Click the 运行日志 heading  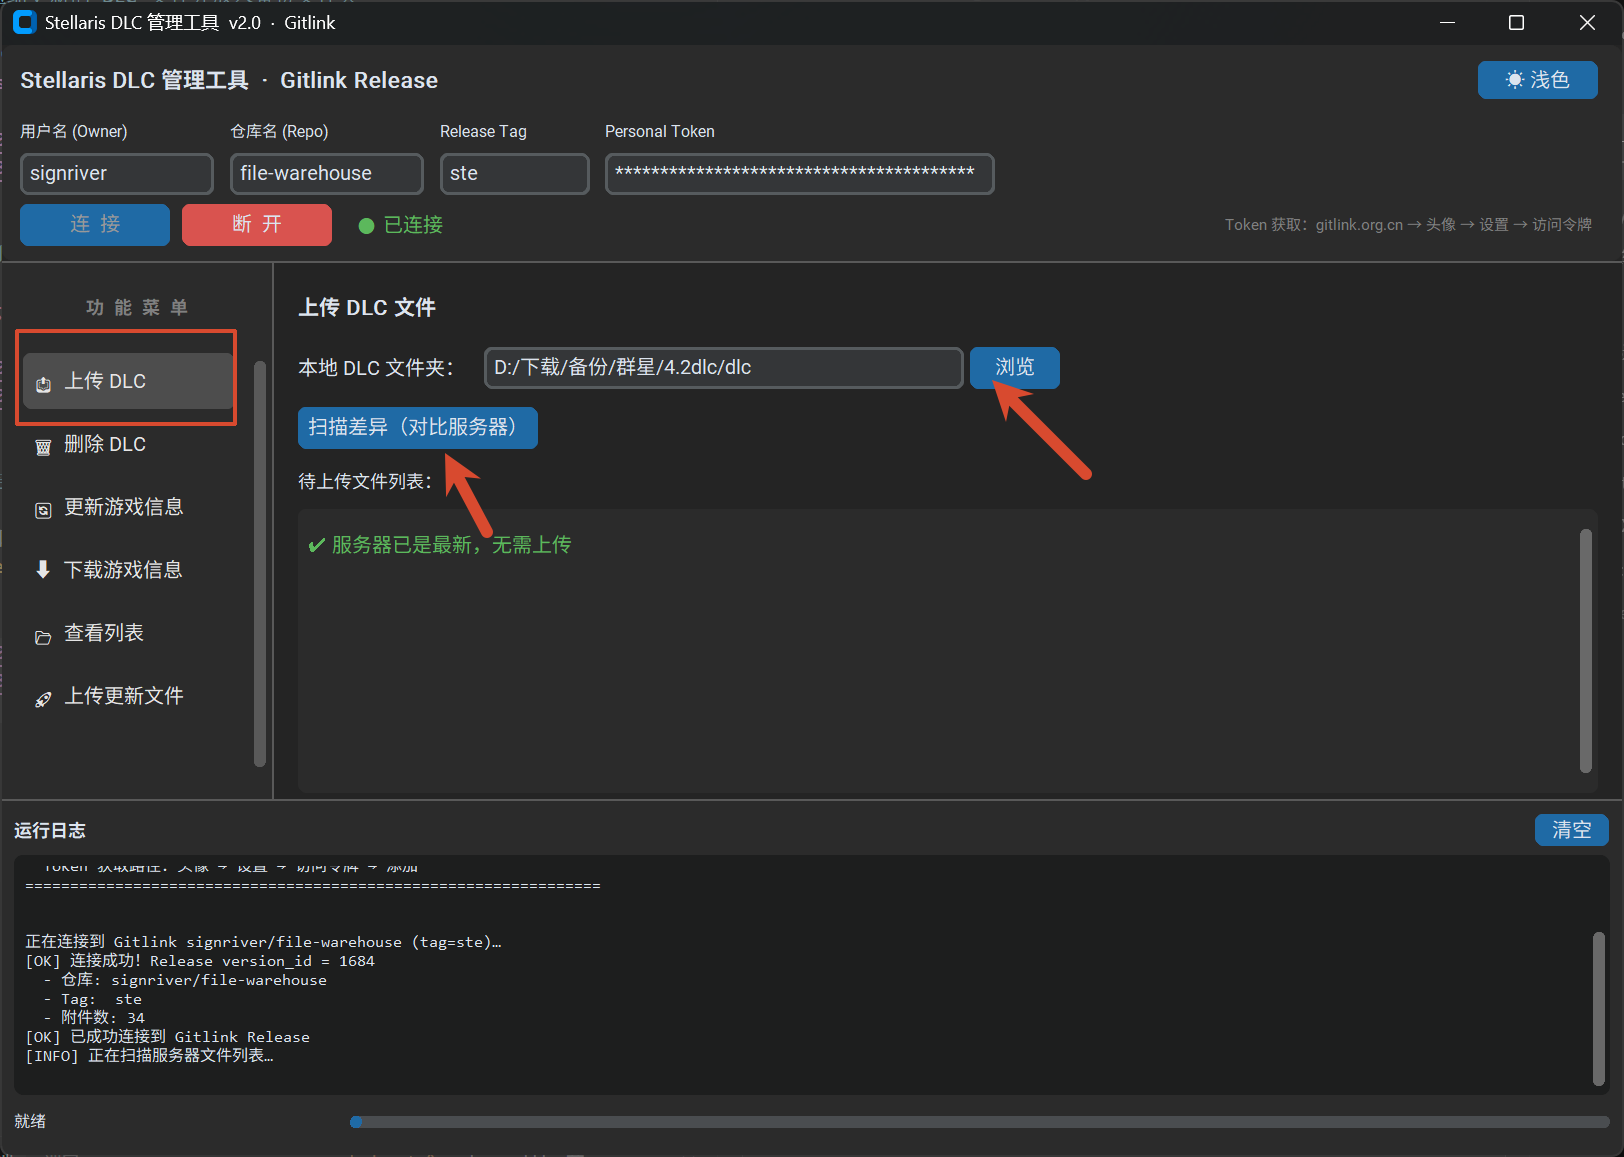[50, 830]
